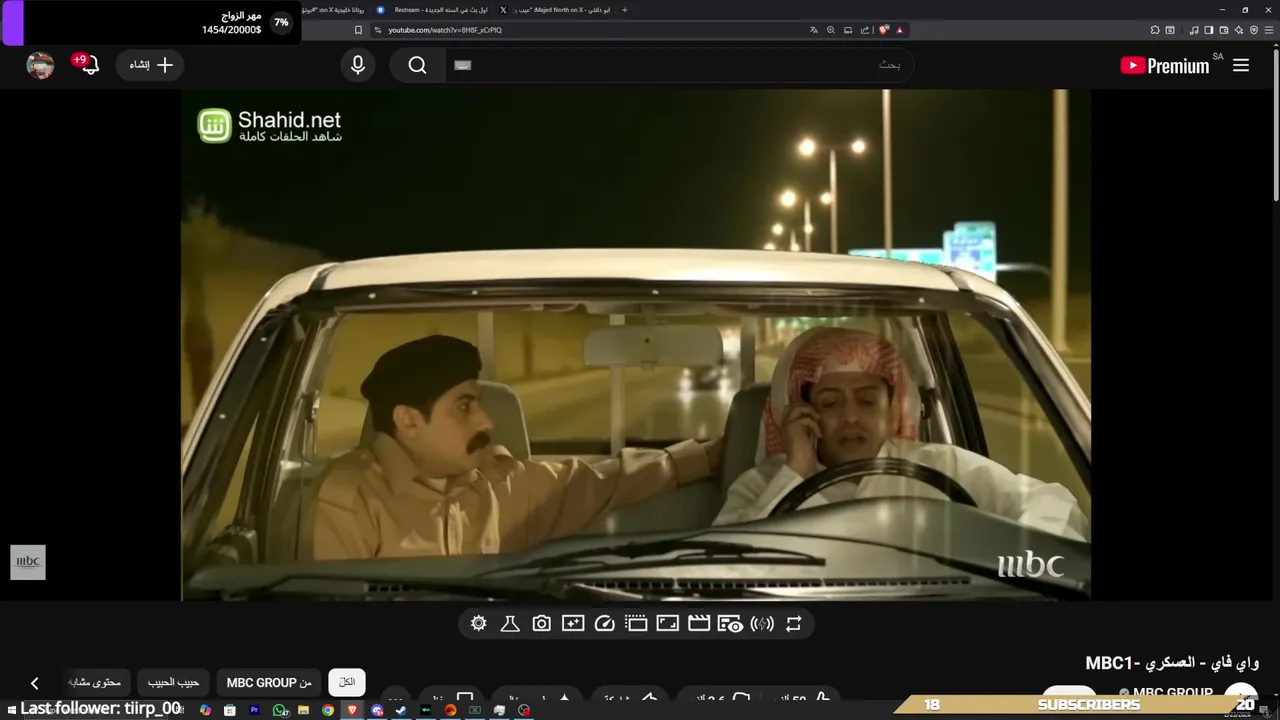Start voice search with microphone icon
This screenshot has height=720, width=1280.
(358, 65)
